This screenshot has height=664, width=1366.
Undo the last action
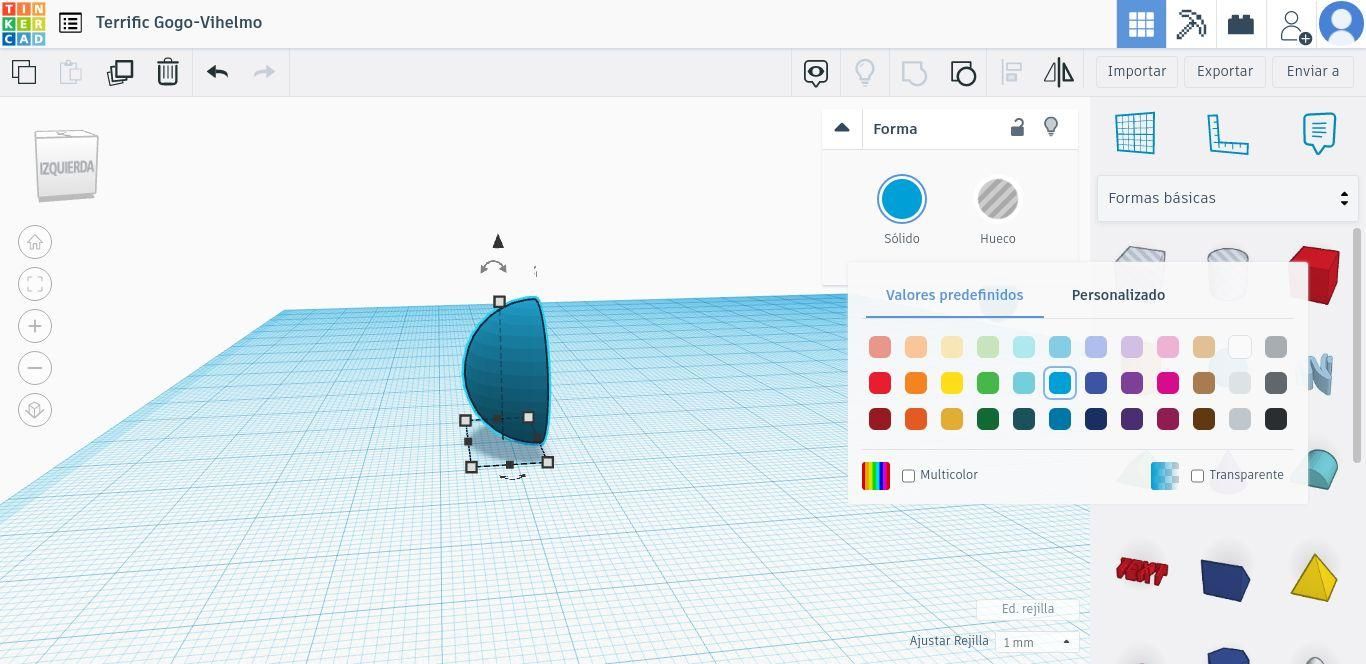coord(217,72)
